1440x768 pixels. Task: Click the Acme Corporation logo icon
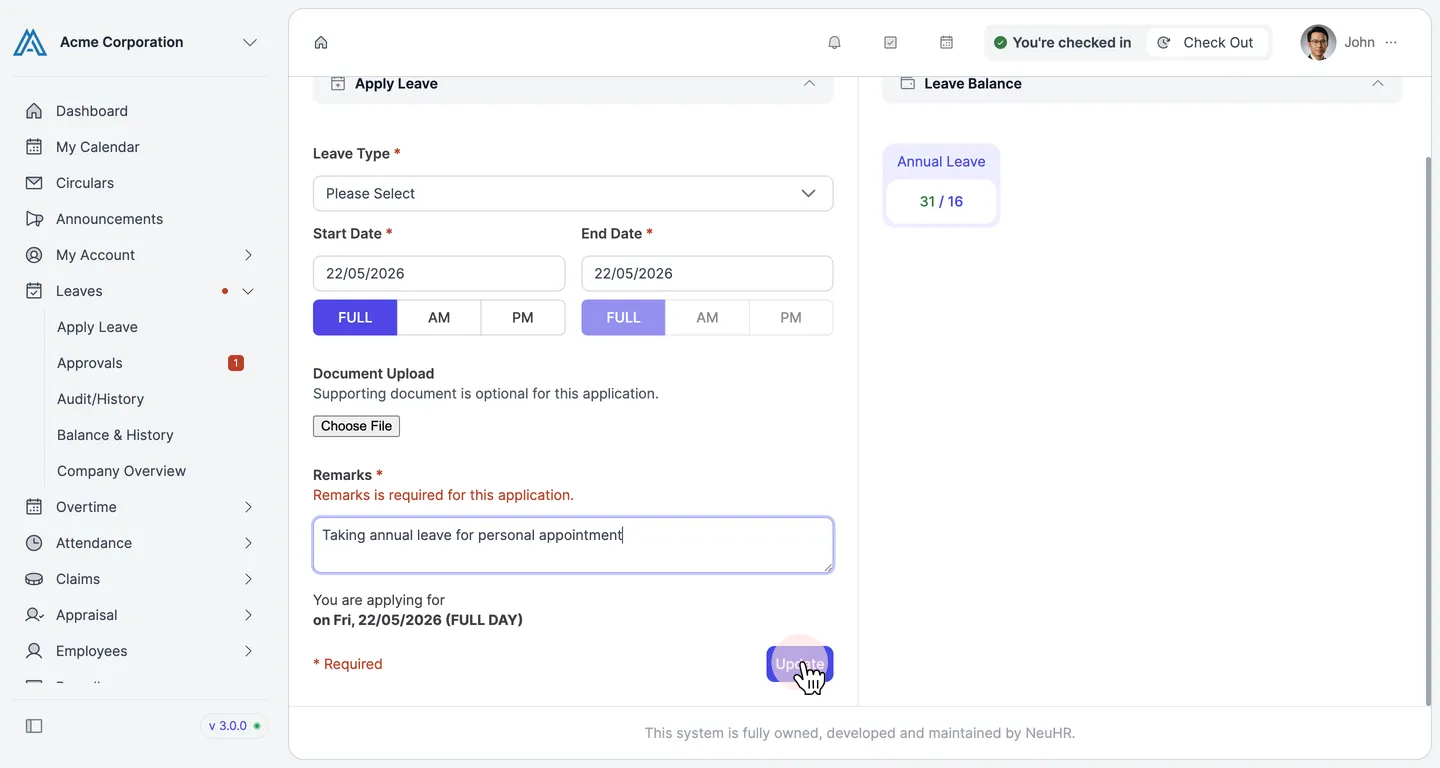point(30,42)
